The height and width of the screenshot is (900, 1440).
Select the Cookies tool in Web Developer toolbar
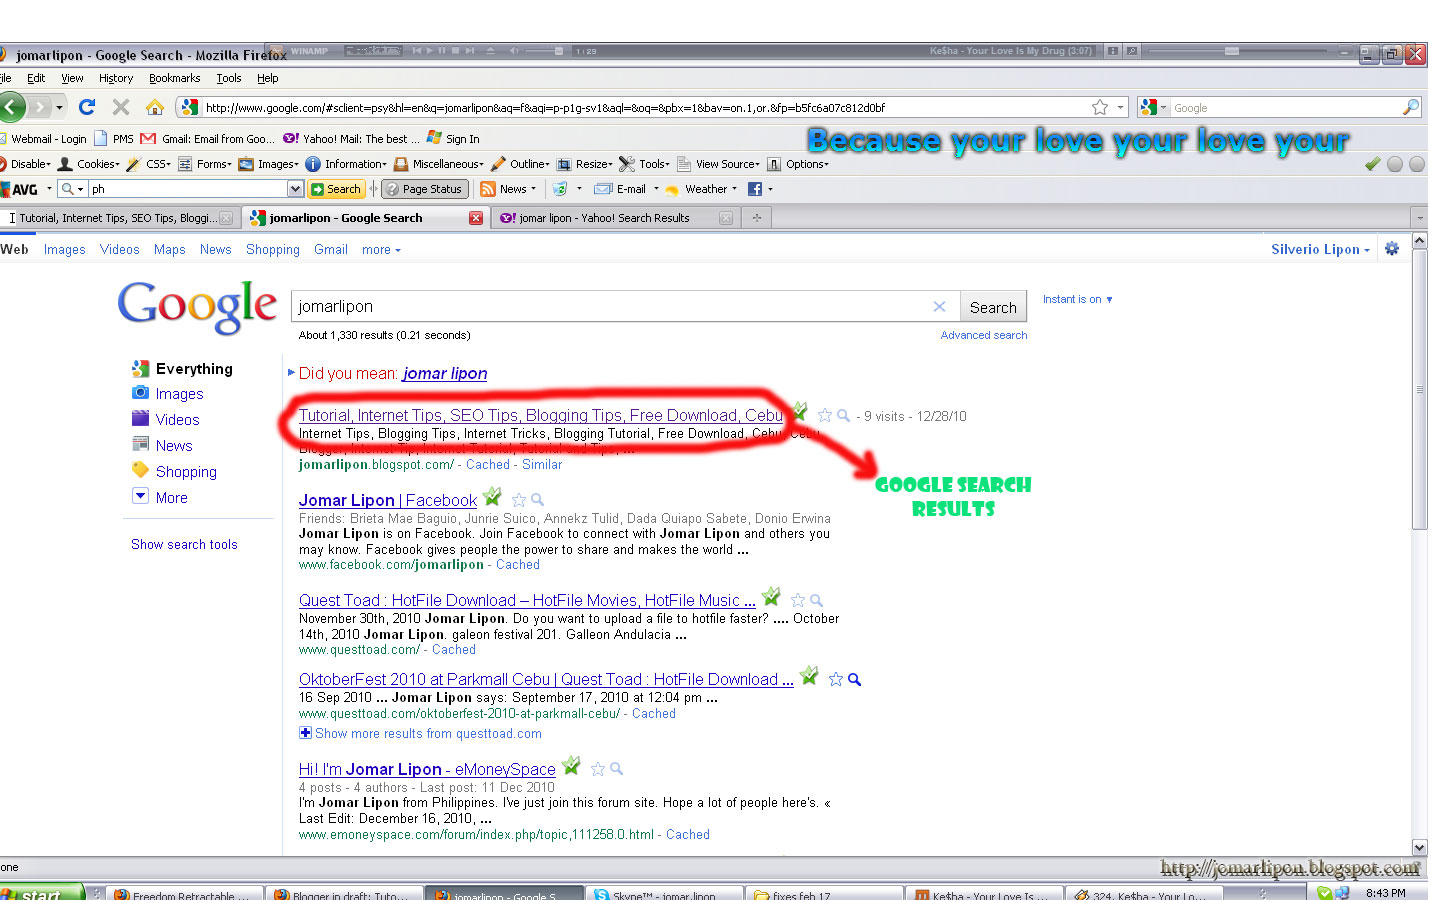pos(93,163)
